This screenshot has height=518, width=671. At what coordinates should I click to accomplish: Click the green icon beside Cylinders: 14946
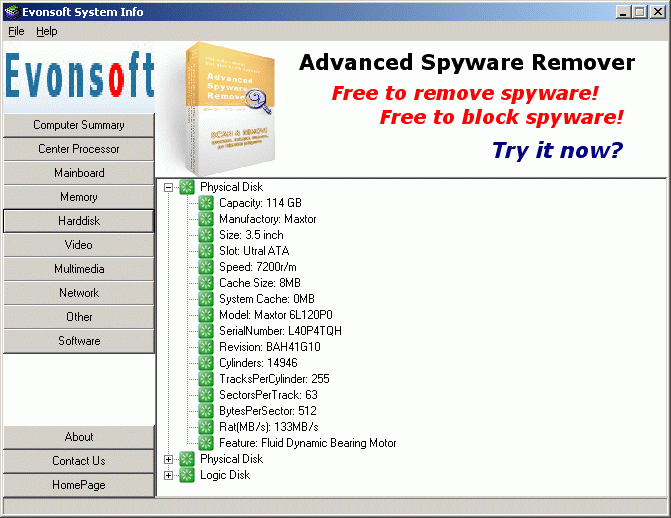(x=205, y=363)
